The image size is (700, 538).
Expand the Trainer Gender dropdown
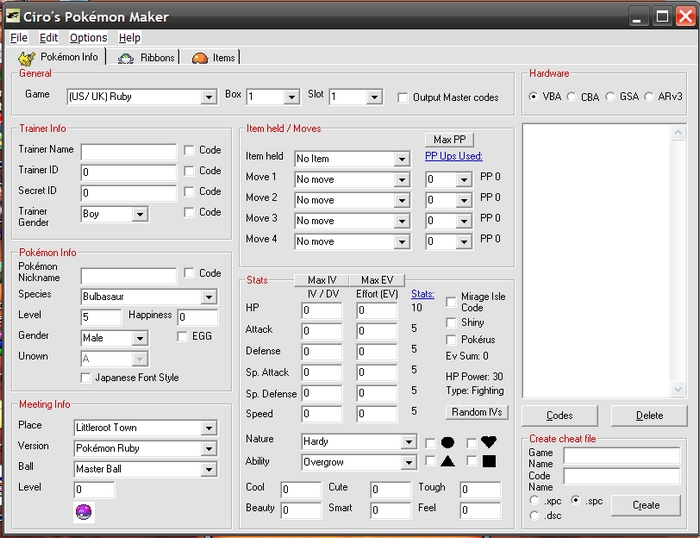coord(140,214)
